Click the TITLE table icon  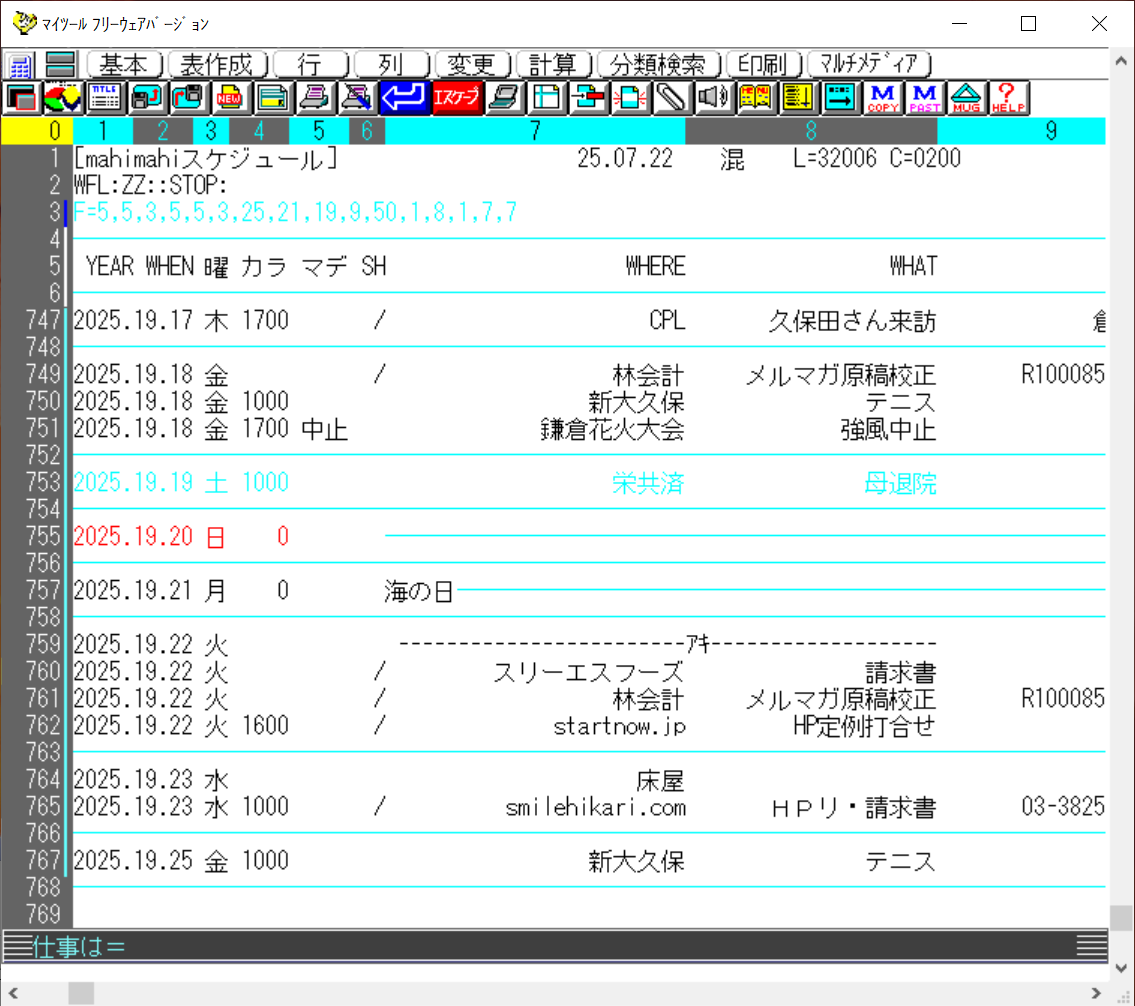point(104,97)
